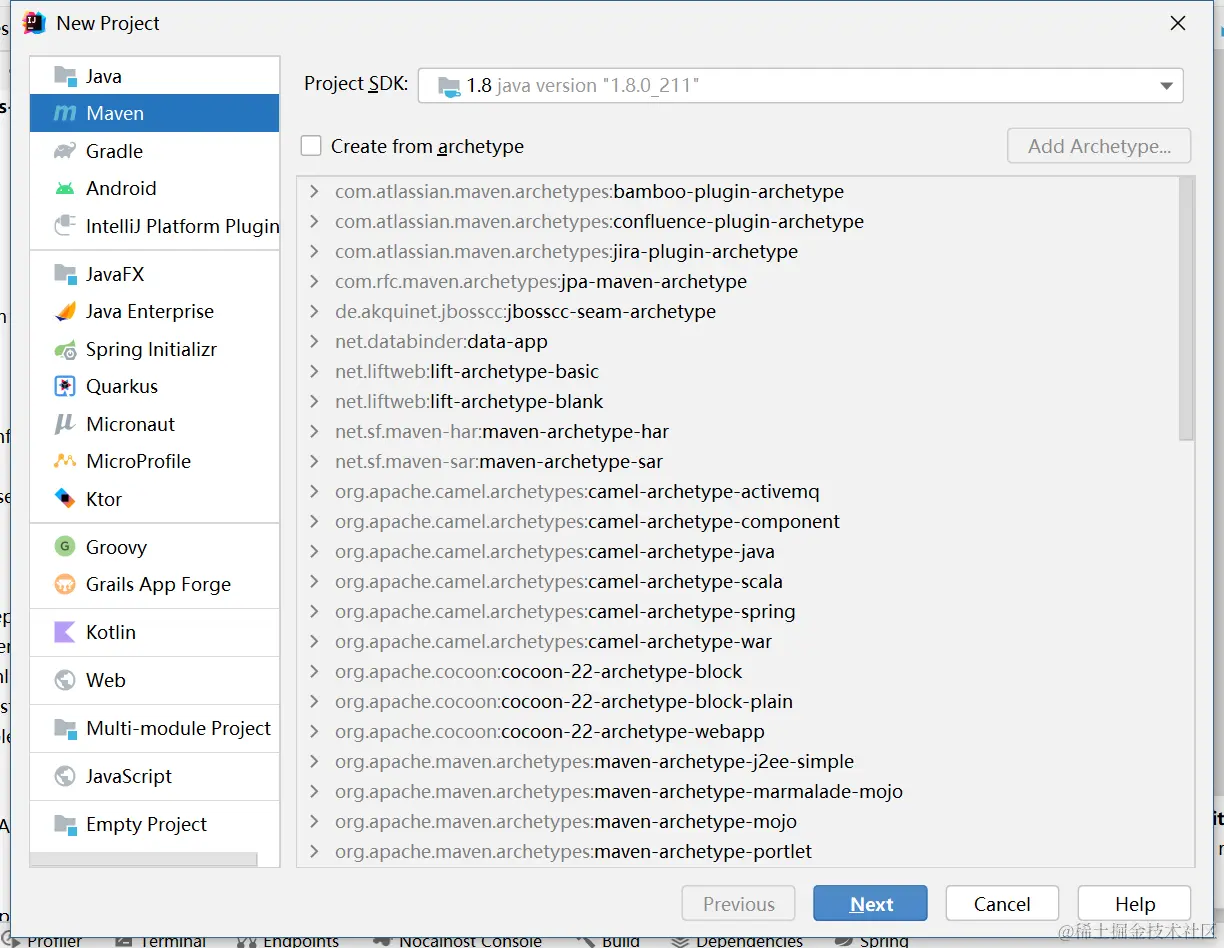
Task: Pick the Micronaut mu icon
Action: coord(65,424)
